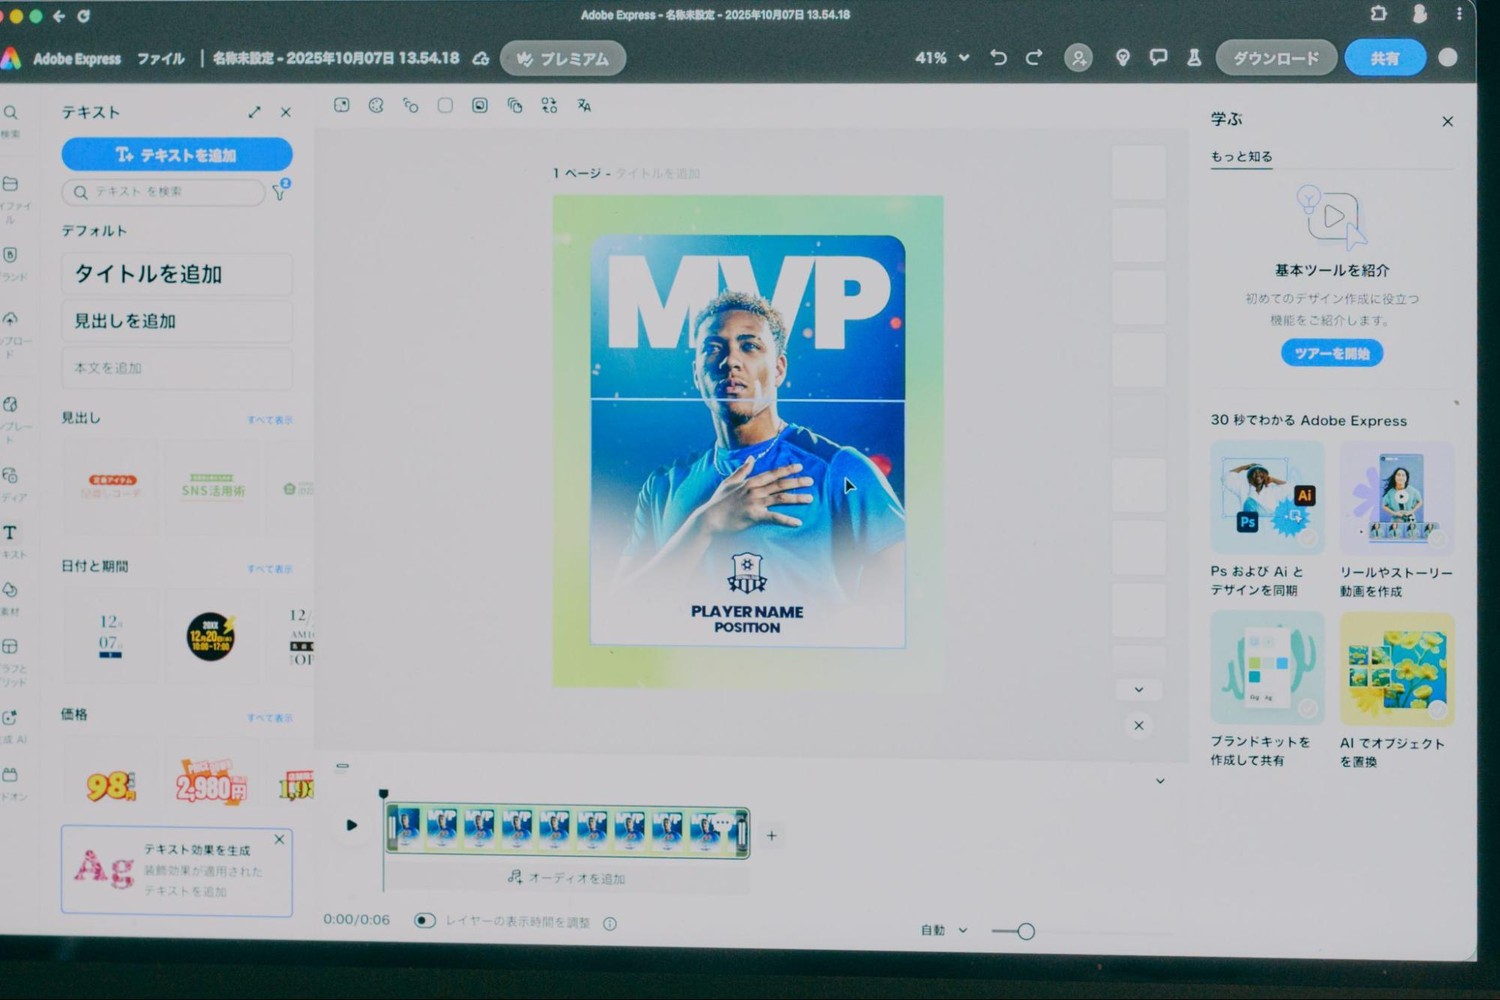Select the もっと知る tab
Image resolution: width=1500 pixels, height=1000 pixels.
pyautogui.click(x=1241, y=157)
